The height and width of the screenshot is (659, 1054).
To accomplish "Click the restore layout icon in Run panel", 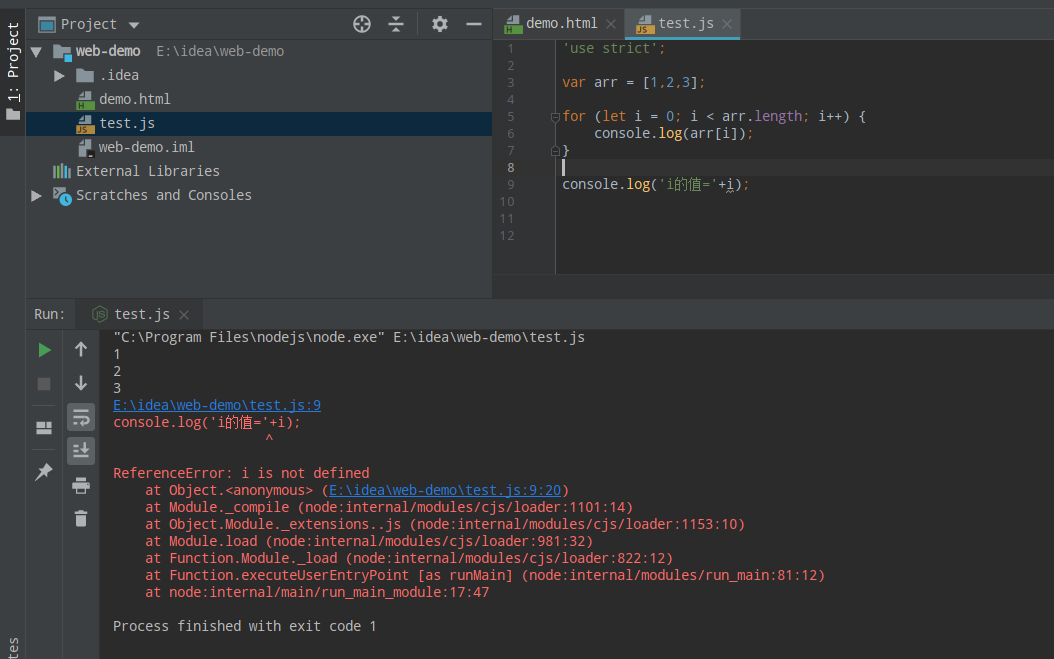I will click(x=44, y=428).
